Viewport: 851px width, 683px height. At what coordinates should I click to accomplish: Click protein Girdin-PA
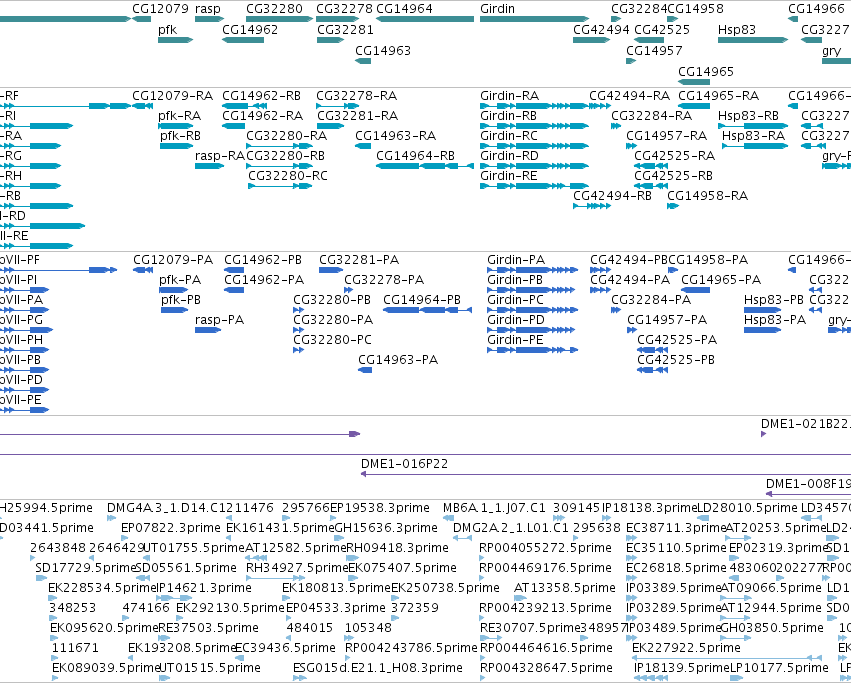532,270
